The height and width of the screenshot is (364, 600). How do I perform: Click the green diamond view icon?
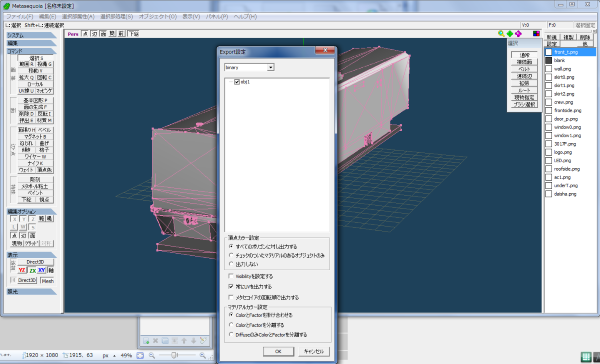[x=510, y=34]
